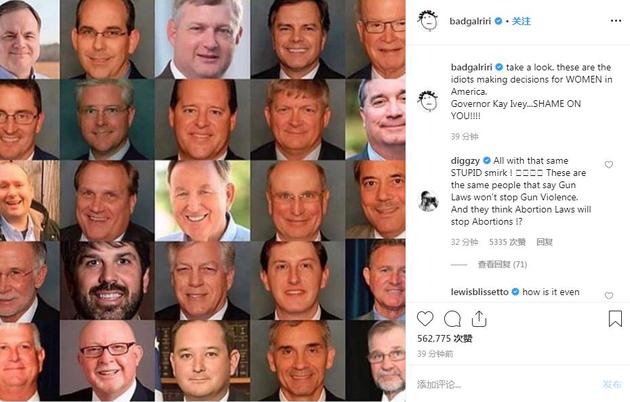Viewport: 630px width, 402px height.
Task: Like diggzy's comment with its small heart
Action: (608, 164)
